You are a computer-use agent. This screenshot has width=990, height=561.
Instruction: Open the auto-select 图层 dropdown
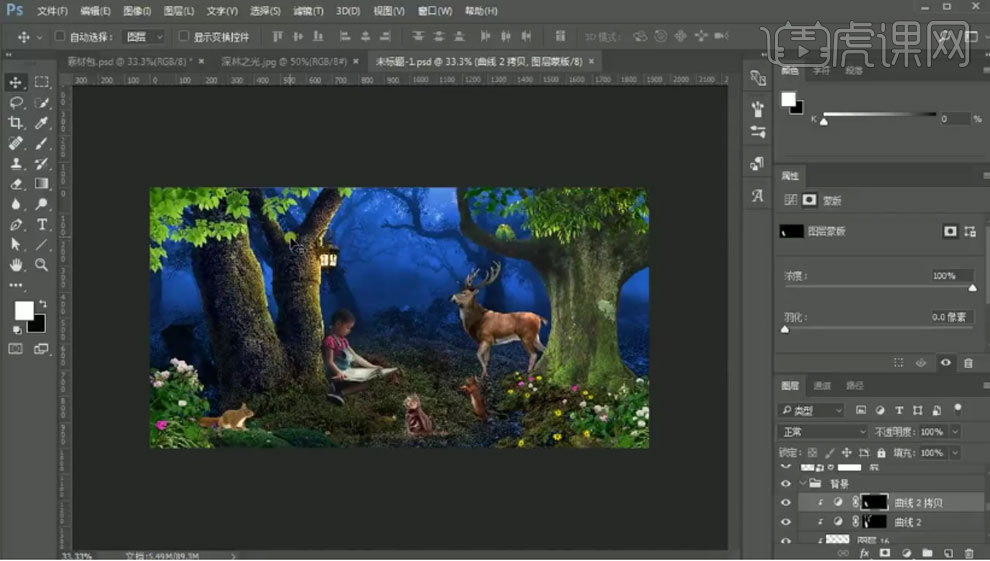144,37
